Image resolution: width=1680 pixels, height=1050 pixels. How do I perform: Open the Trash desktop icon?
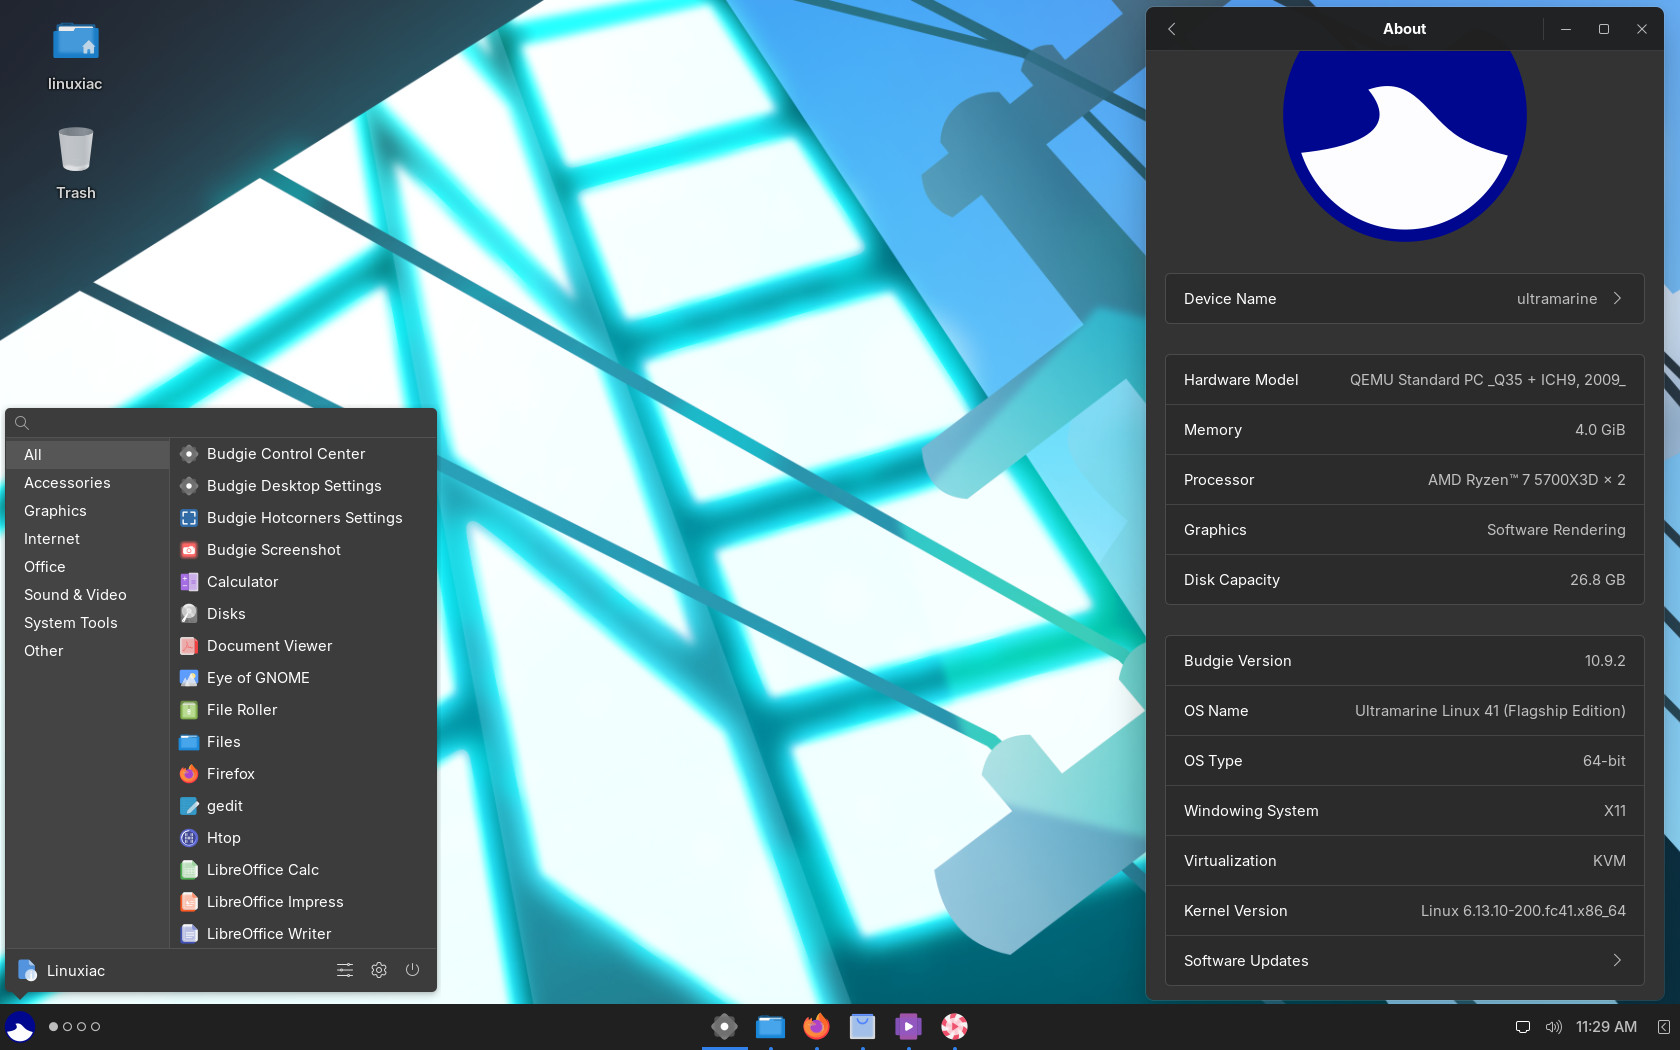(76, 163)
